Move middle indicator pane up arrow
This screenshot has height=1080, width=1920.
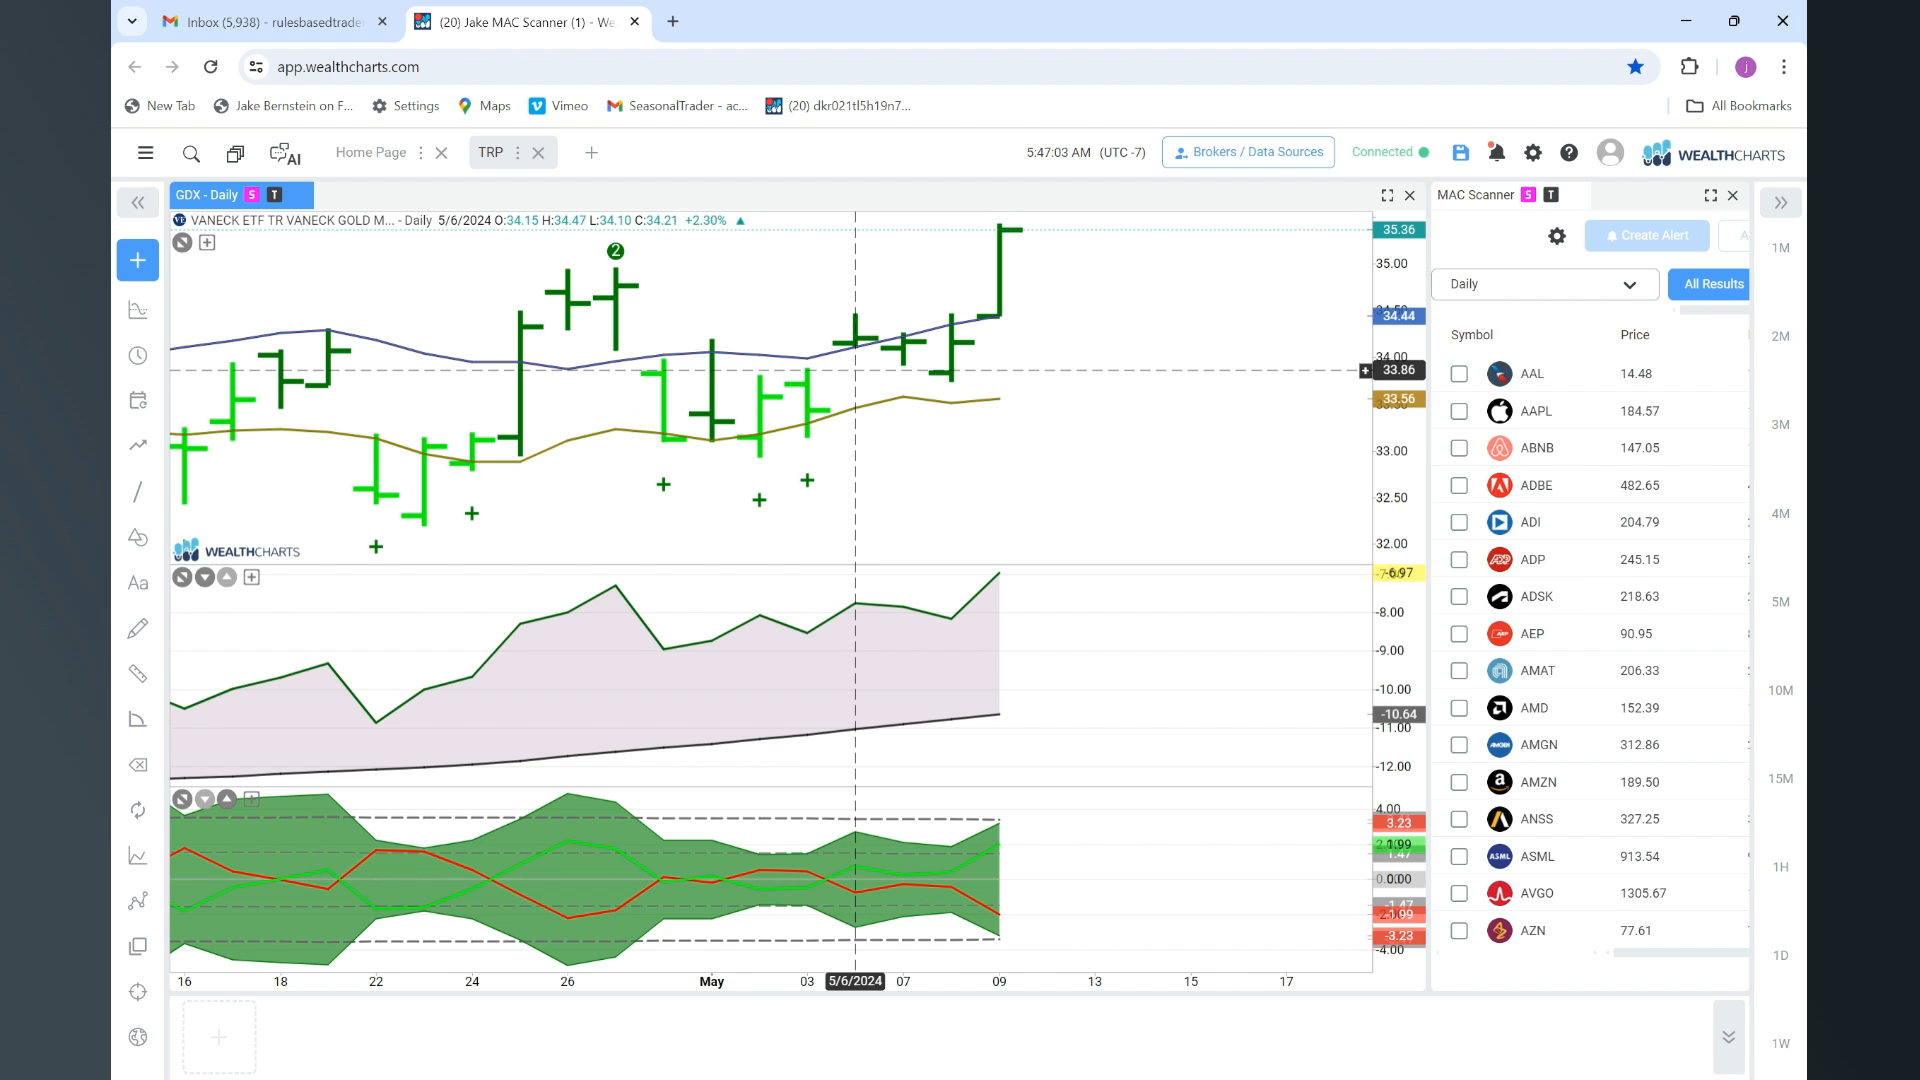[x=227, y=577]
